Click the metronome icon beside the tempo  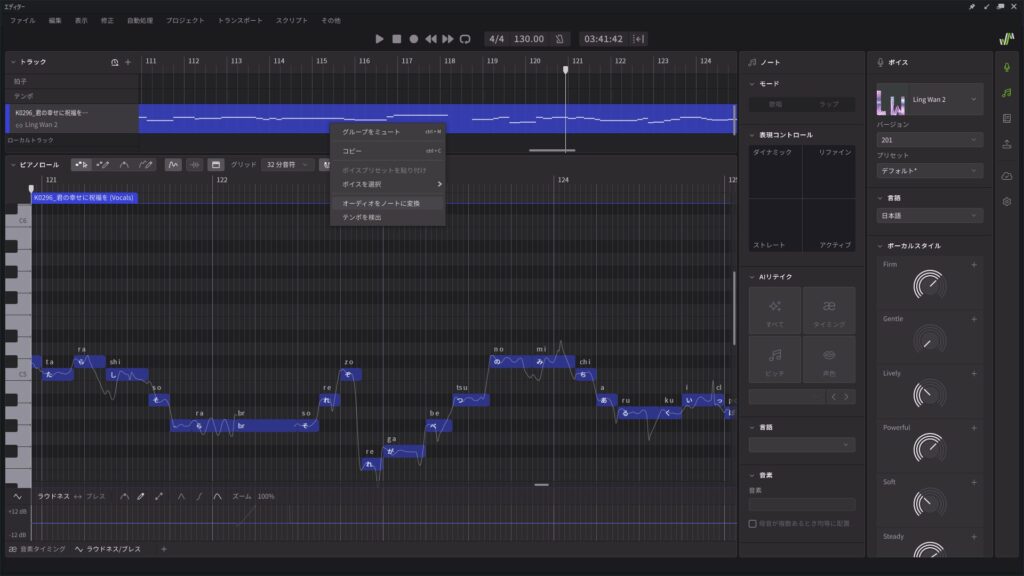tap(560, 39)
